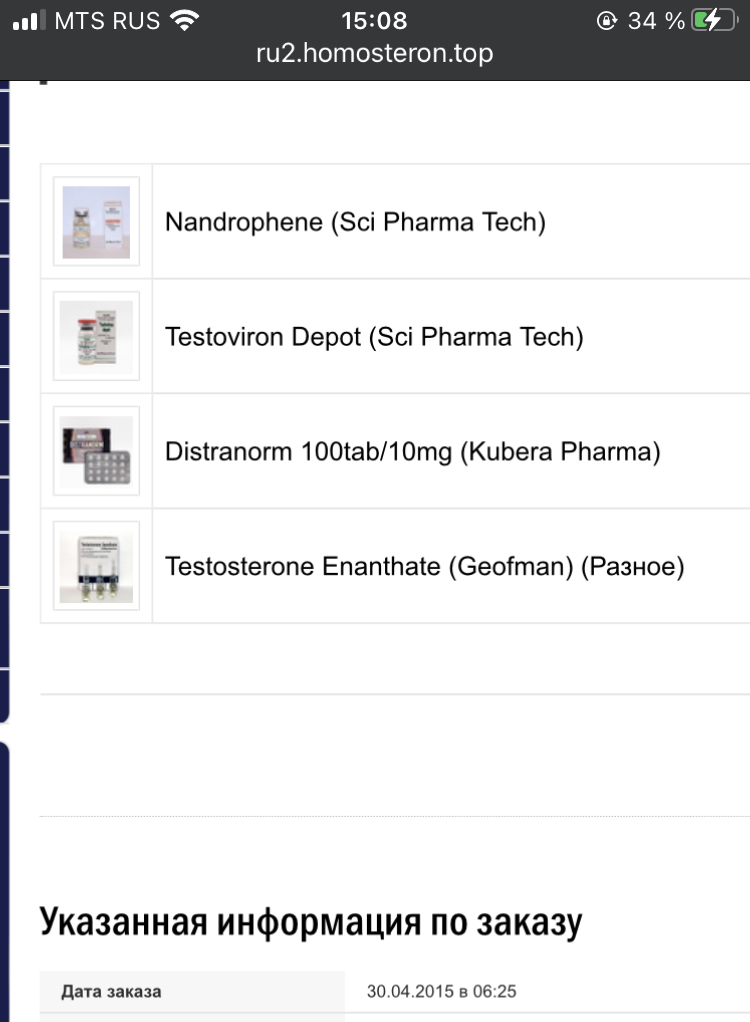Image resolution: width=750 pixels, height=1022 pixels.
Task: Open the Nandrophene product thumbnail
Action: pos(96,222)
